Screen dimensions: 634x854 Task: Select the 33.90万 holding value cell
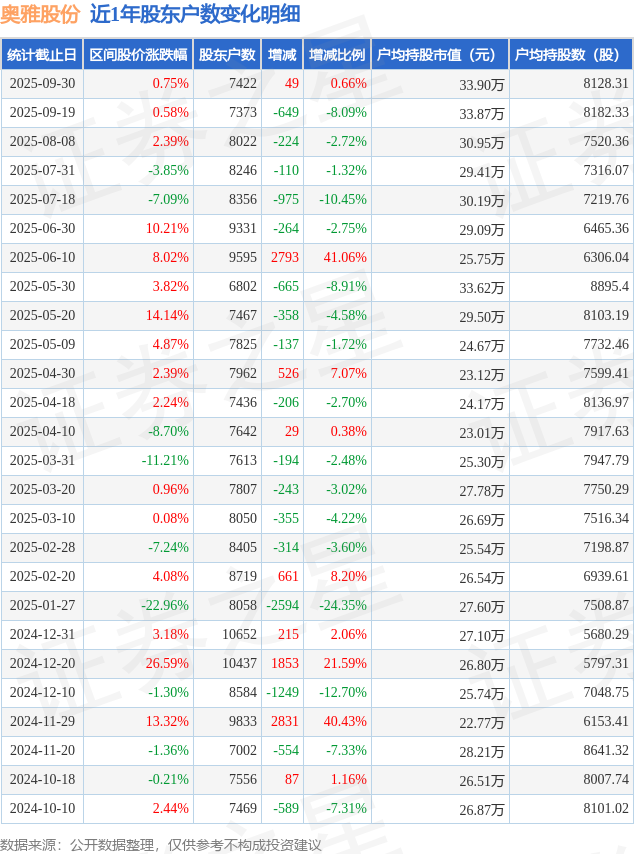pyautogui.click(x=481, y=85)
